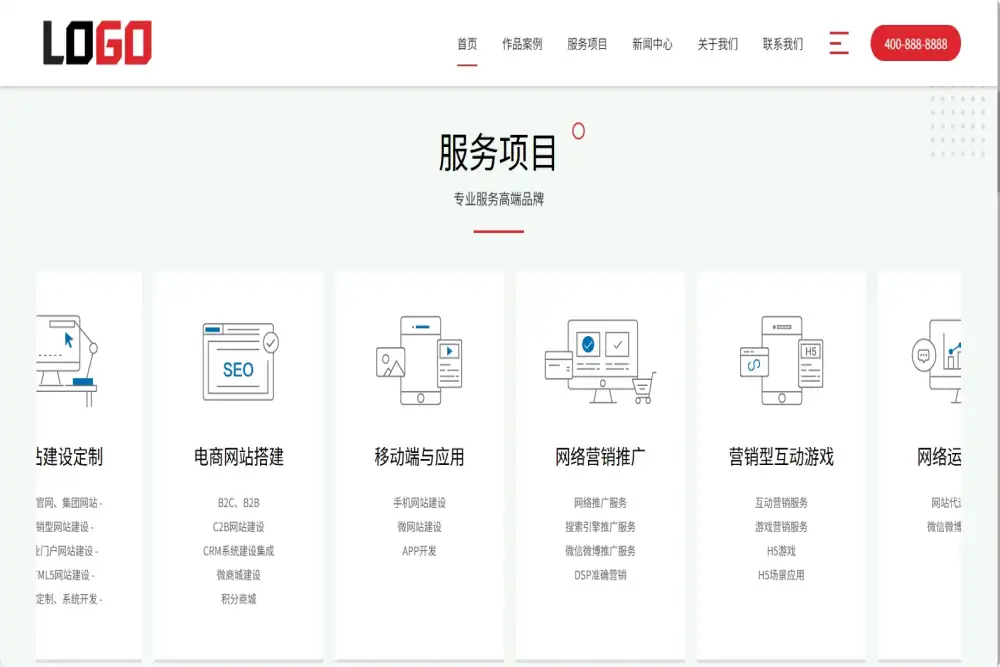
Task: Navigate to 首页 in the top menu
Action: (x=466, y=44)
